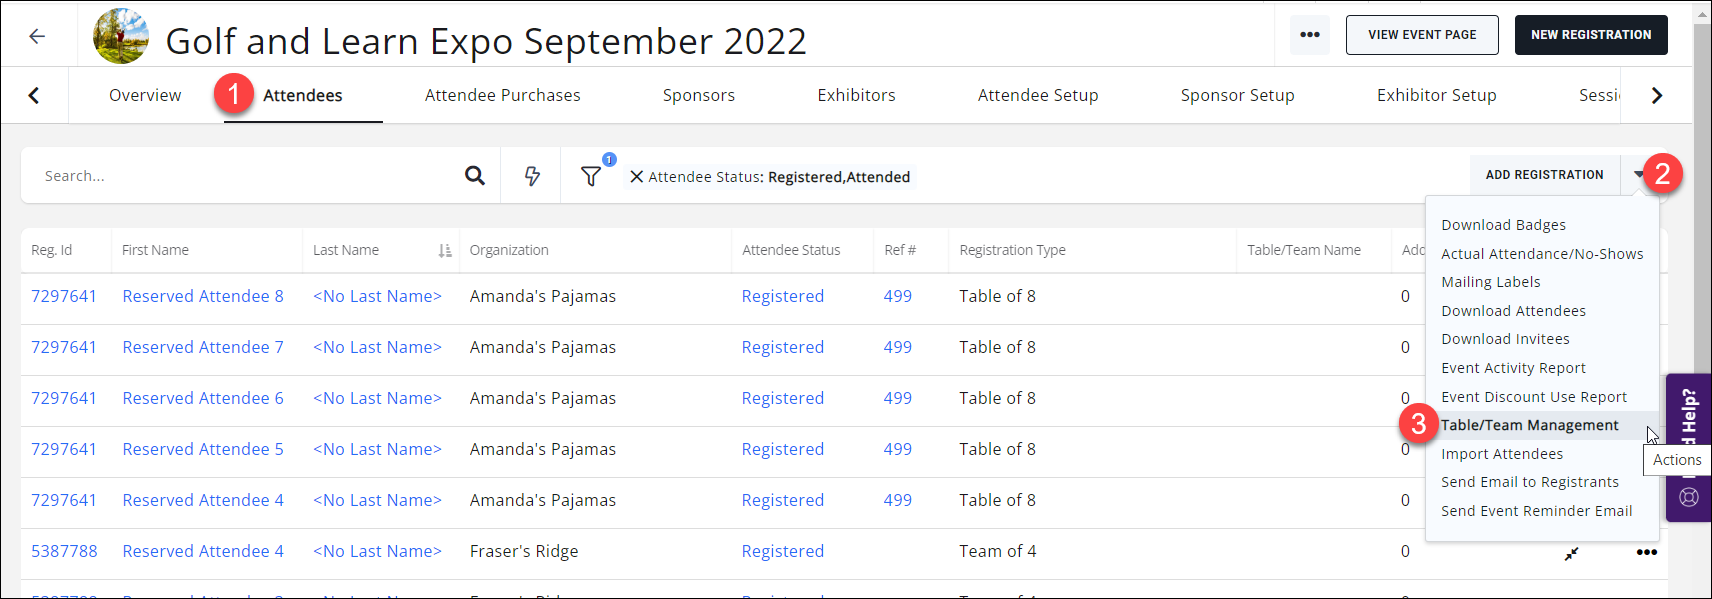Open row three-dot menu for Fraser's Ridge

pyautogui.click(x=1646, y=552)
